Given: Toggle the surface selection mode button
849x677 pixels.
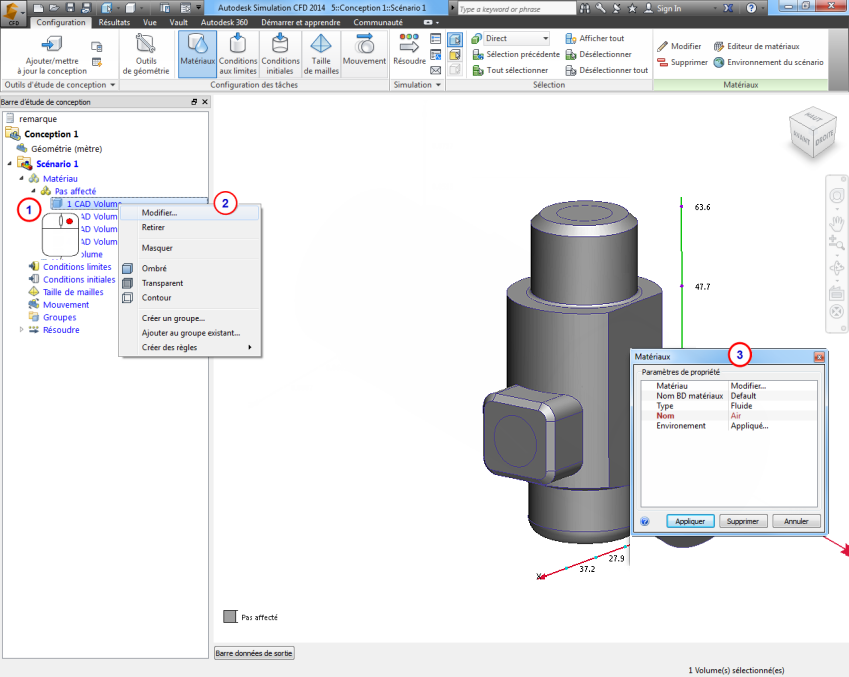Looking at the screenshot, I should click(455, 55).
